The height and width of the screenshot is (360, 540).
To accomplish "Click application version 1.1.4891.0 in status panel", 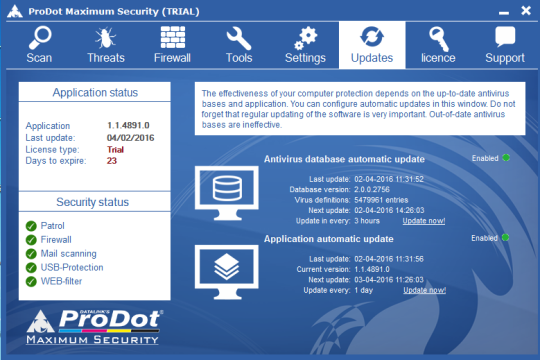I will (128, 125).
